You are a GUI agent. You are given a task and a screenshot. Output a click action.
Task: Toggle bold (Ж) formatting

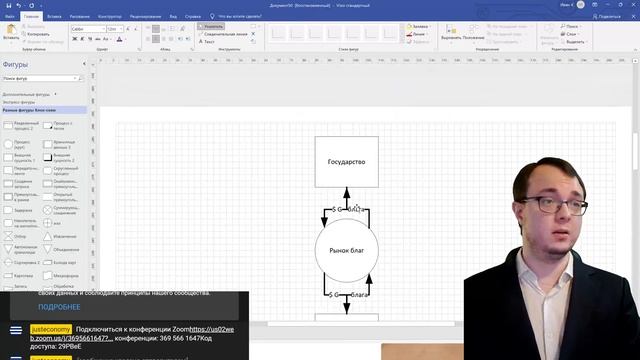75,39
